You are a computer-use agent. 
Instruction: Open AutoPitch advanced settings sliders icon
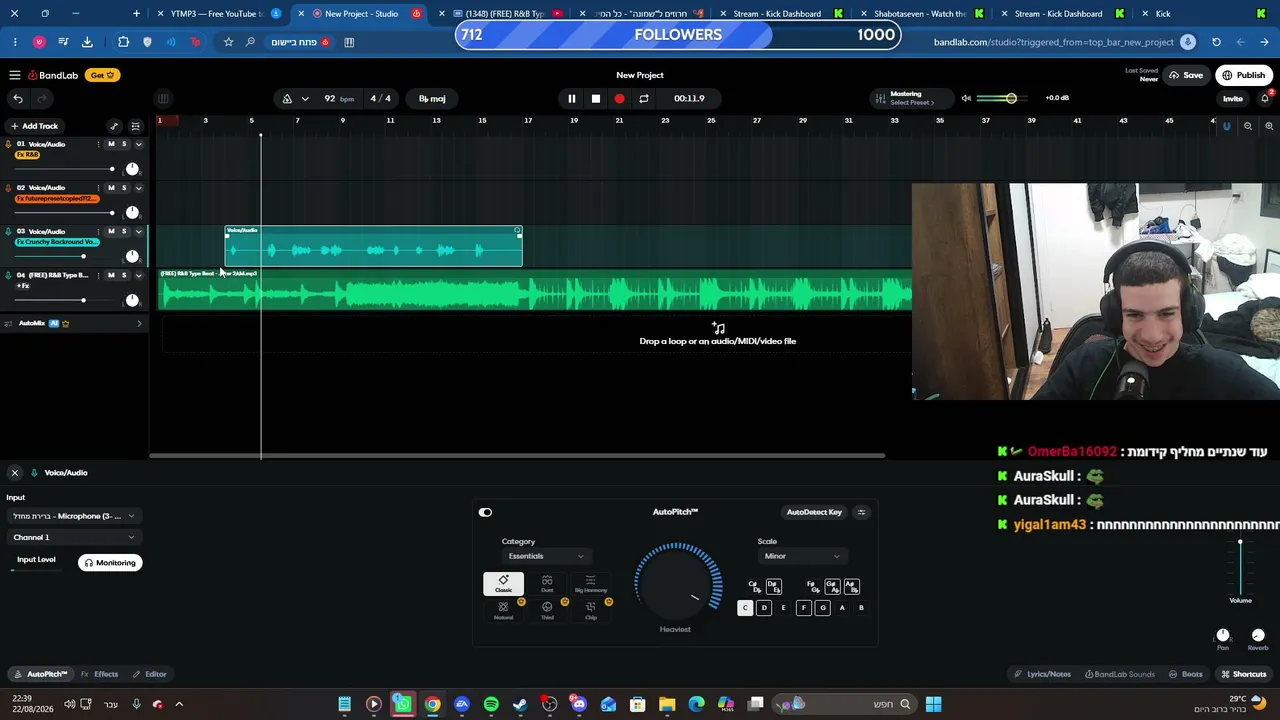[x=861, y=512]
